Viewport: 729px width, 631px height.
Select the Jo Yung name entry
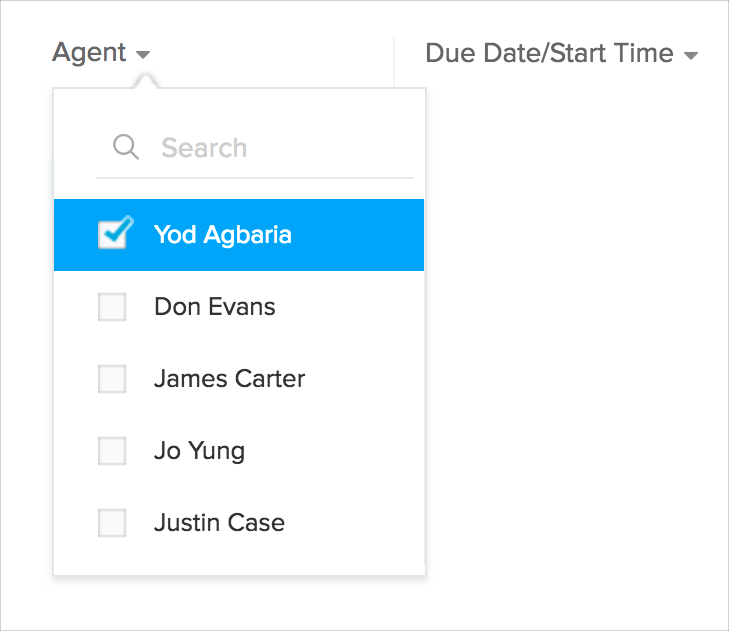coord(199,451)
